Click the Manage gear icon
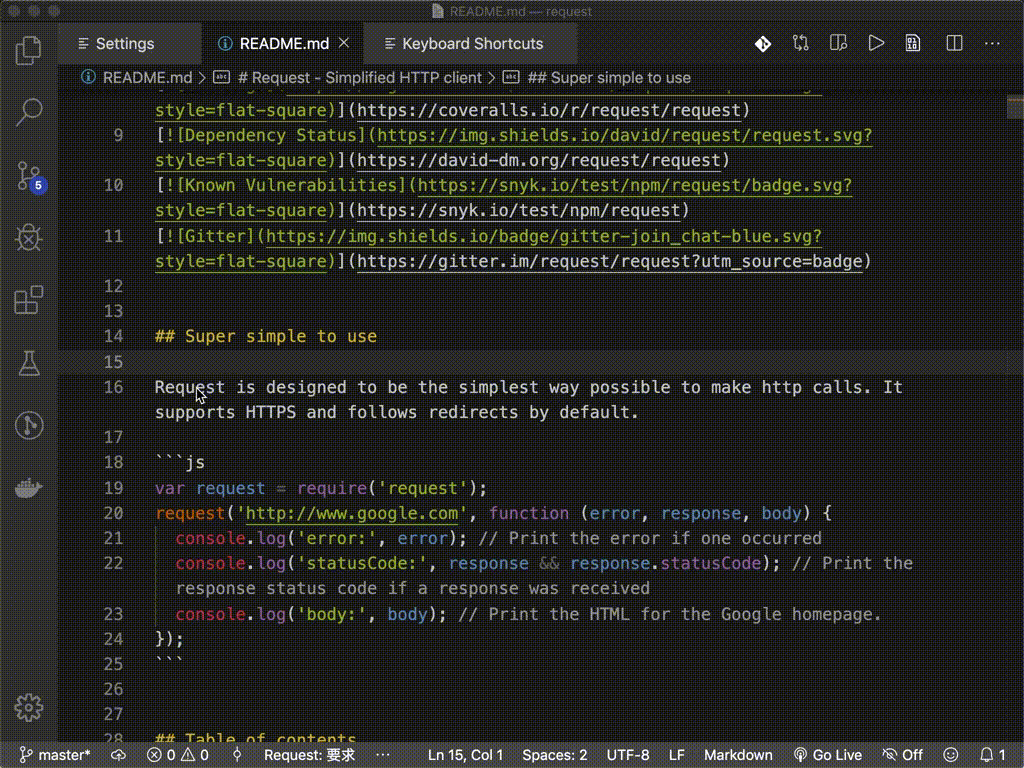Screen dimensions: 1024x768 click(x=29, y=707)
